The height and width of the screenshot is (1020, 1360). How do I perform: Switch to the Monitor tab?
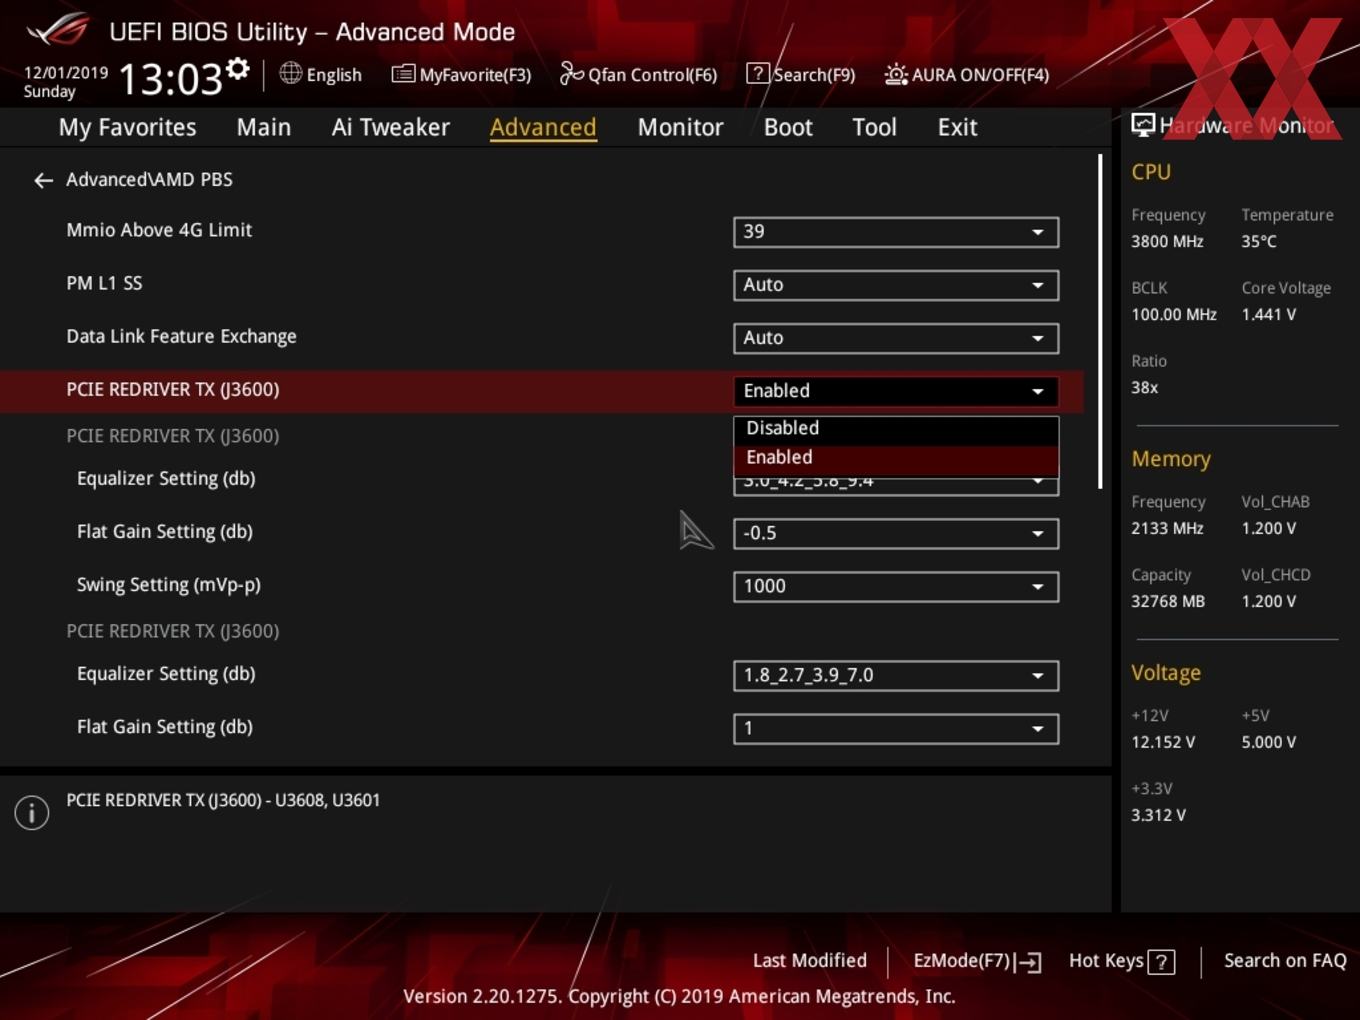680,127
